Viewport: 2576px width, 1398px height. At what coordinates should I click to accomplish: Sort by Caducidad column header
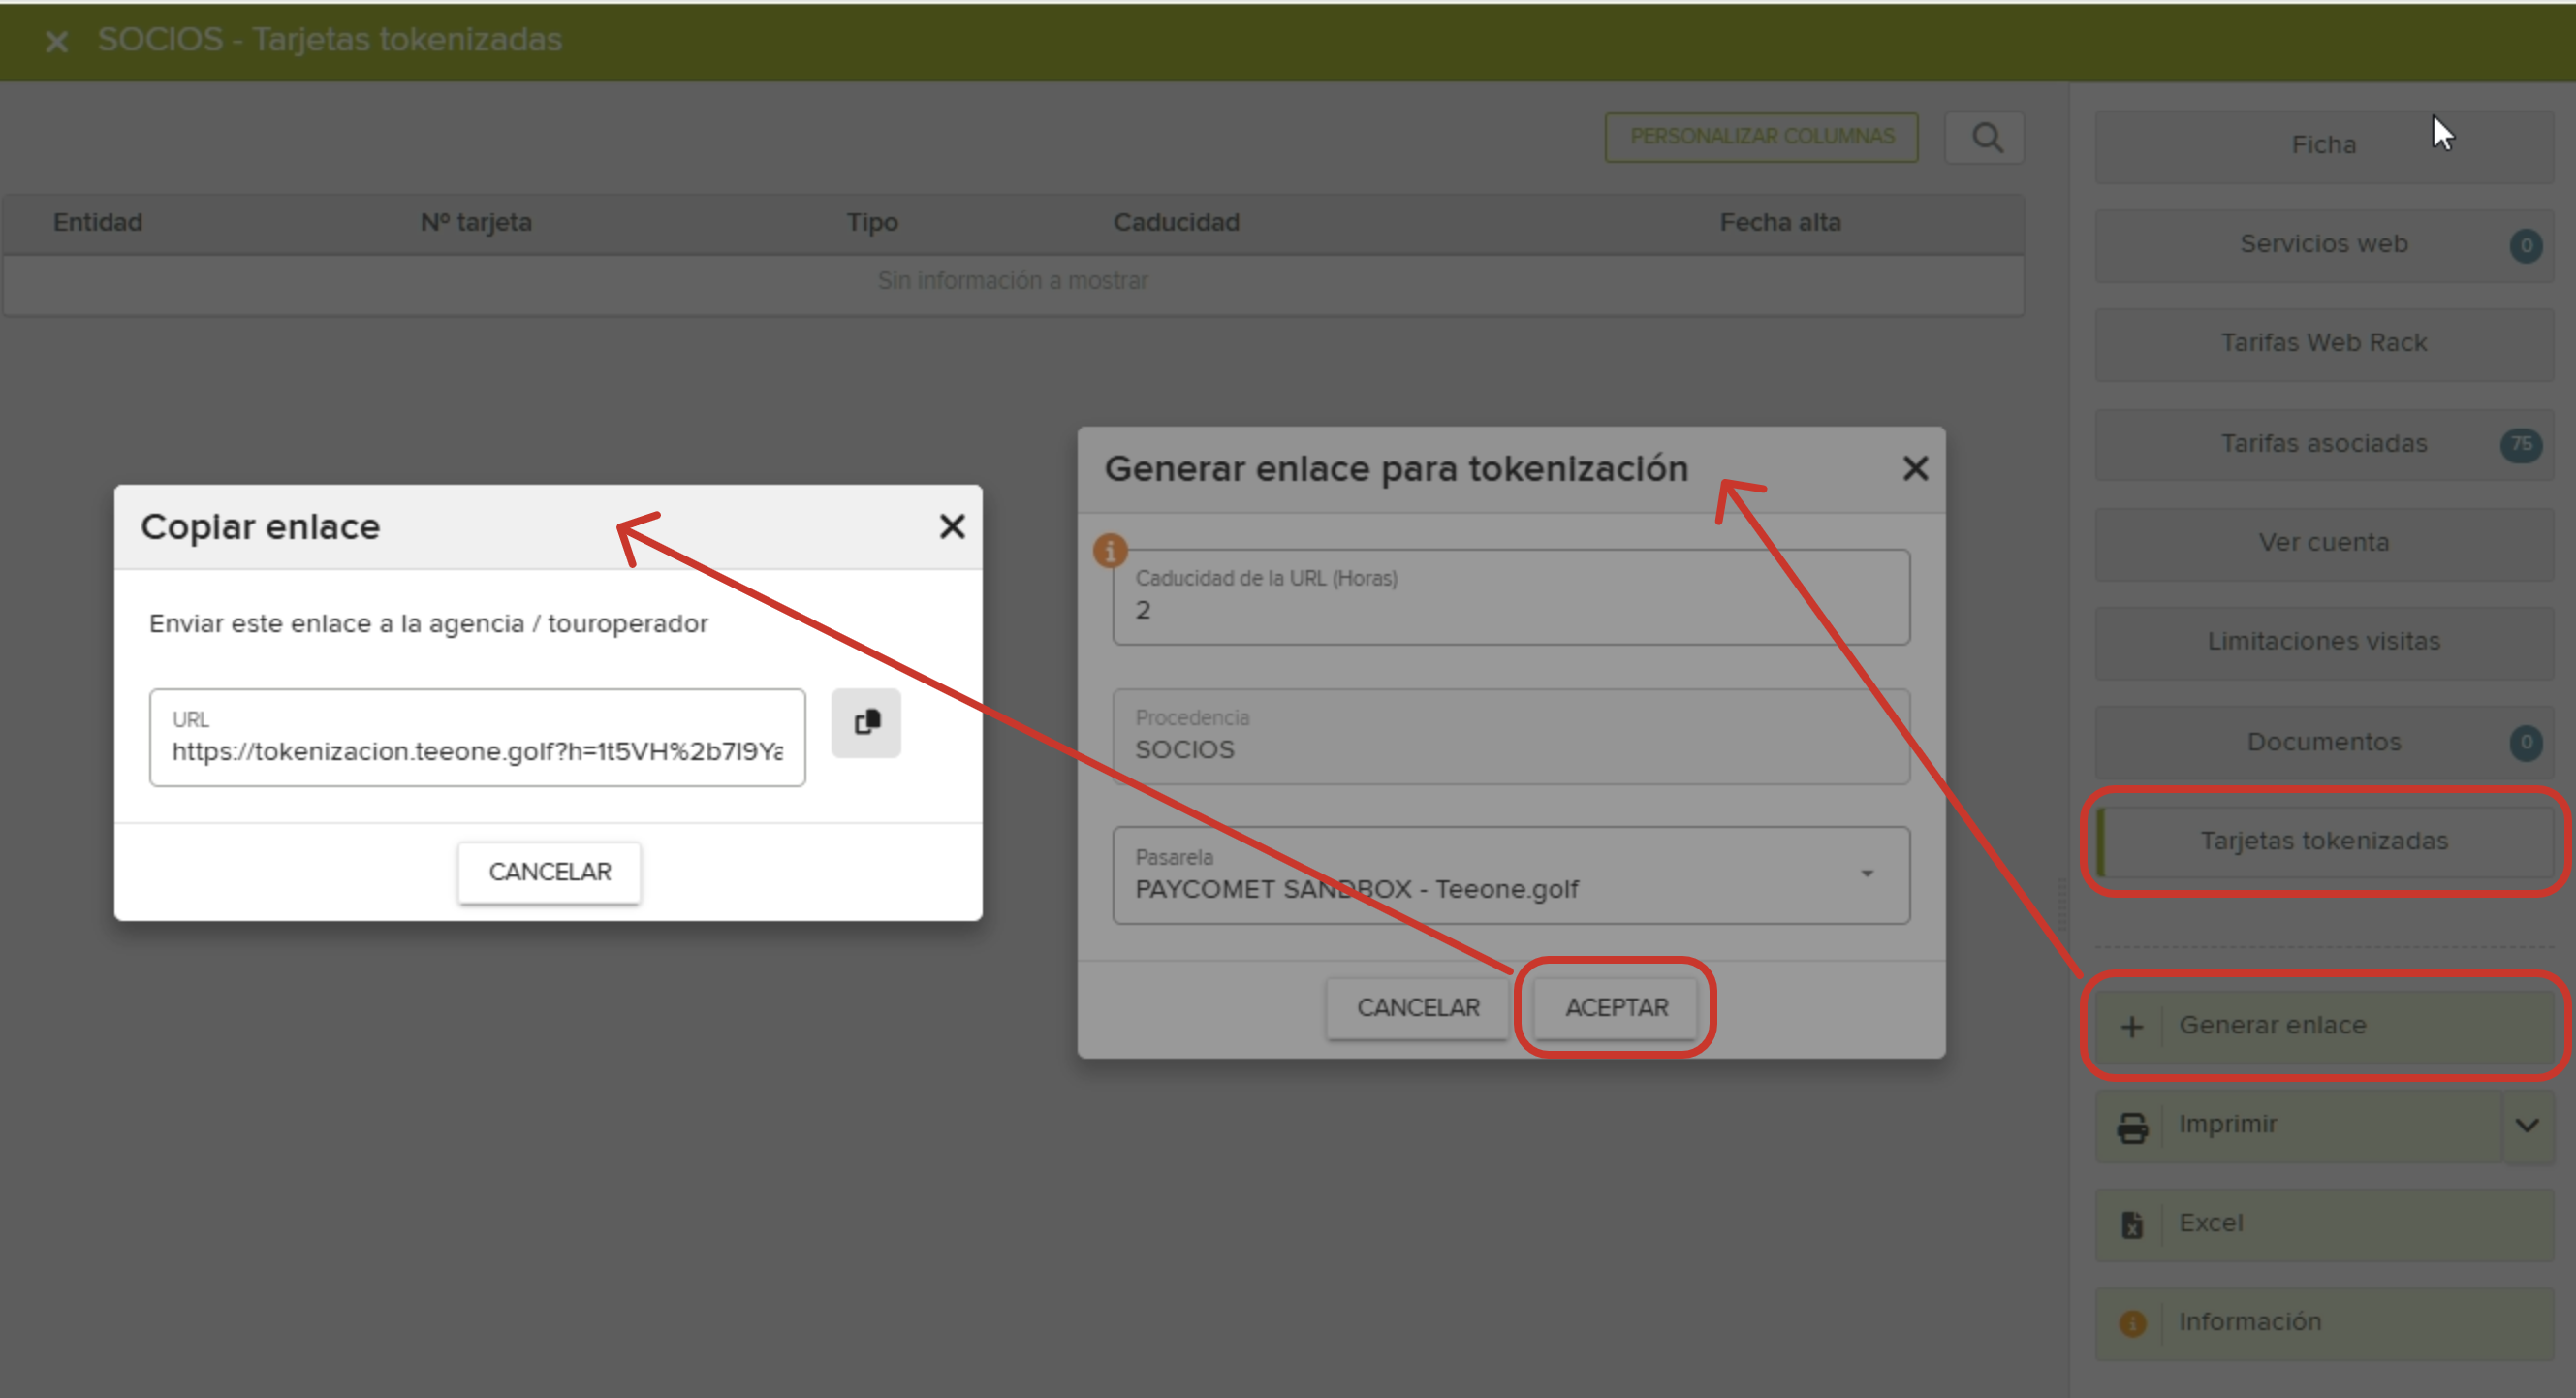1176,222
